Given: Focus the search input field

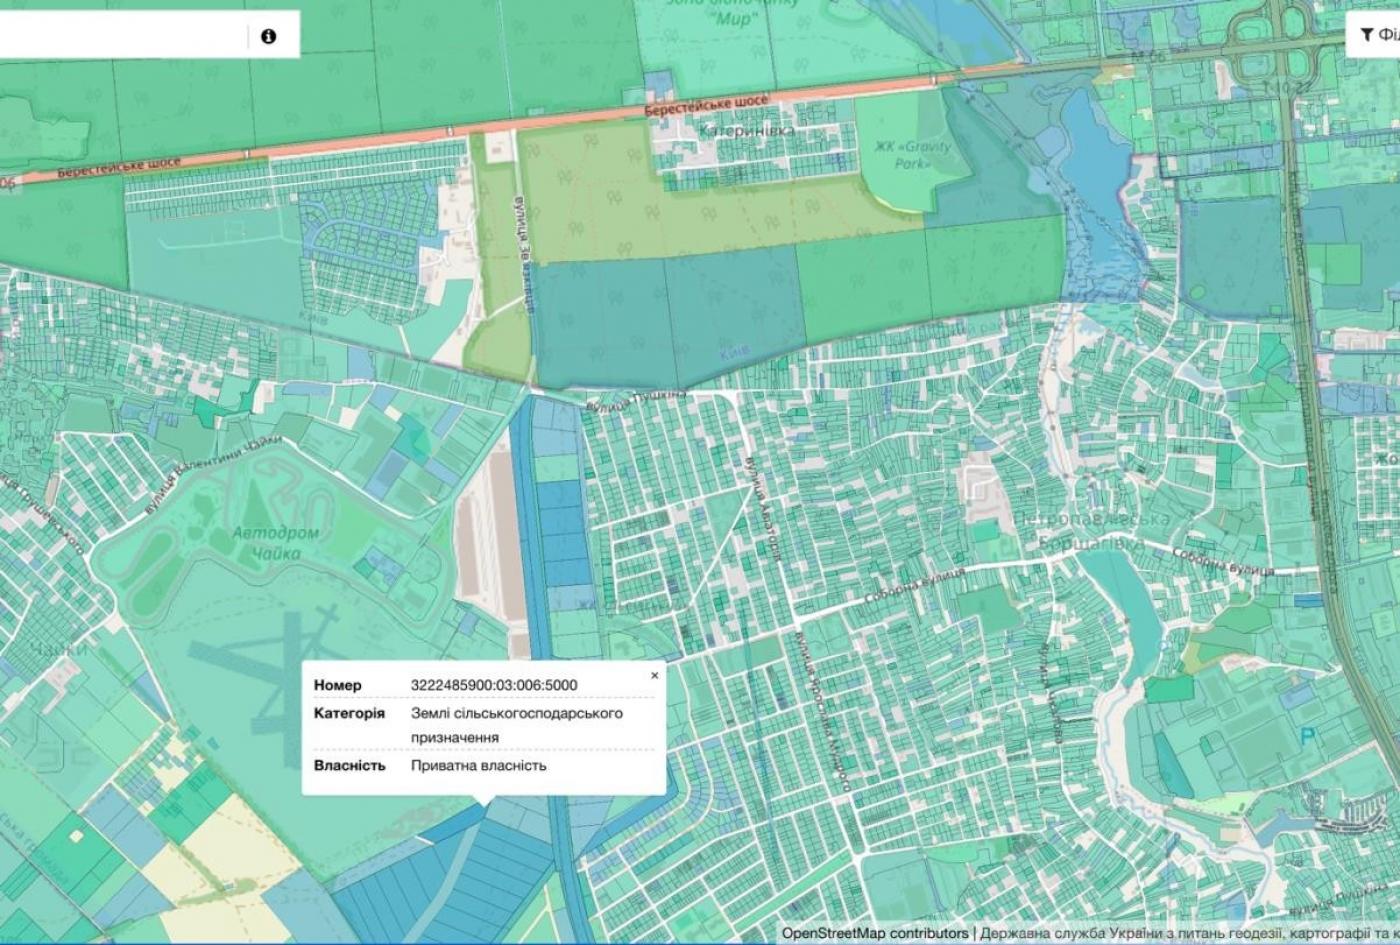Looking at the screenshot, I should coord(120,36).
